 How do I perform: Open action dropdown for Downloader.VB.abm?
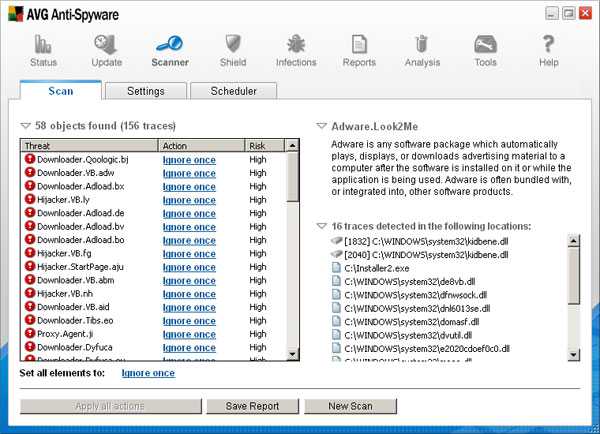(x=189, y=281)
